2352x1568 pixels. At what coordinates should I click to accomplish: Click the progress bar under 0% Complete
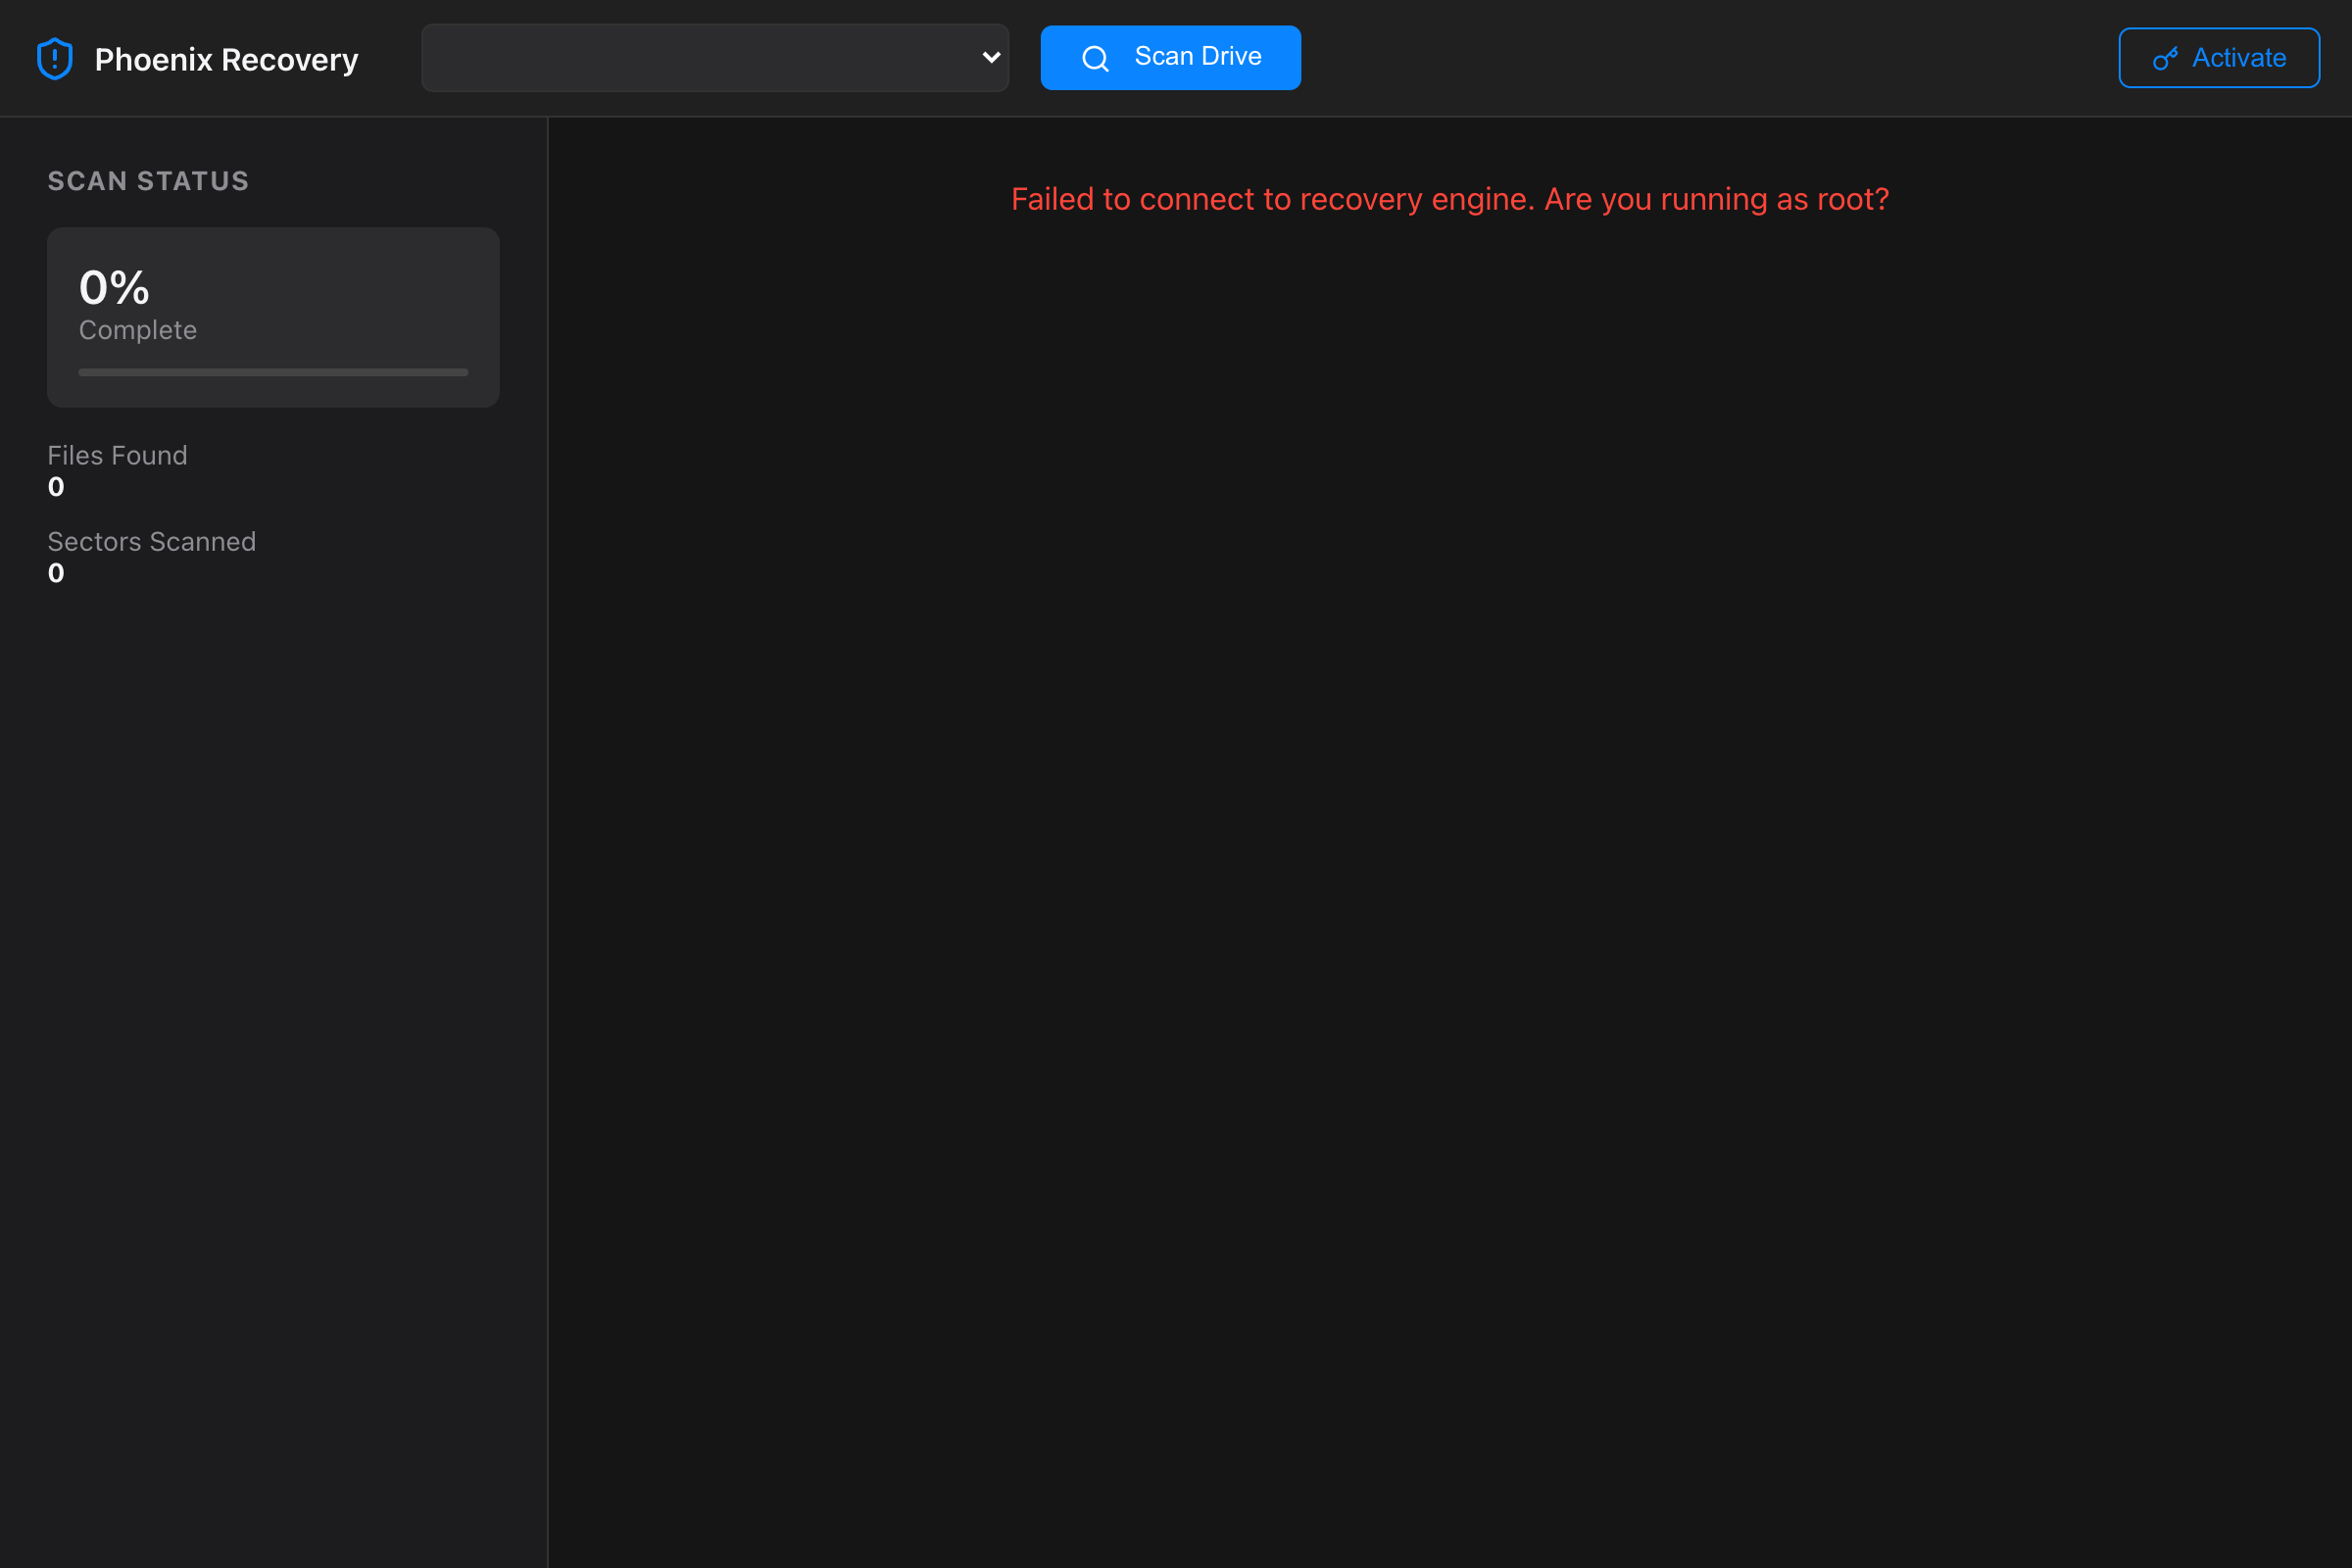tap(273, 371)
